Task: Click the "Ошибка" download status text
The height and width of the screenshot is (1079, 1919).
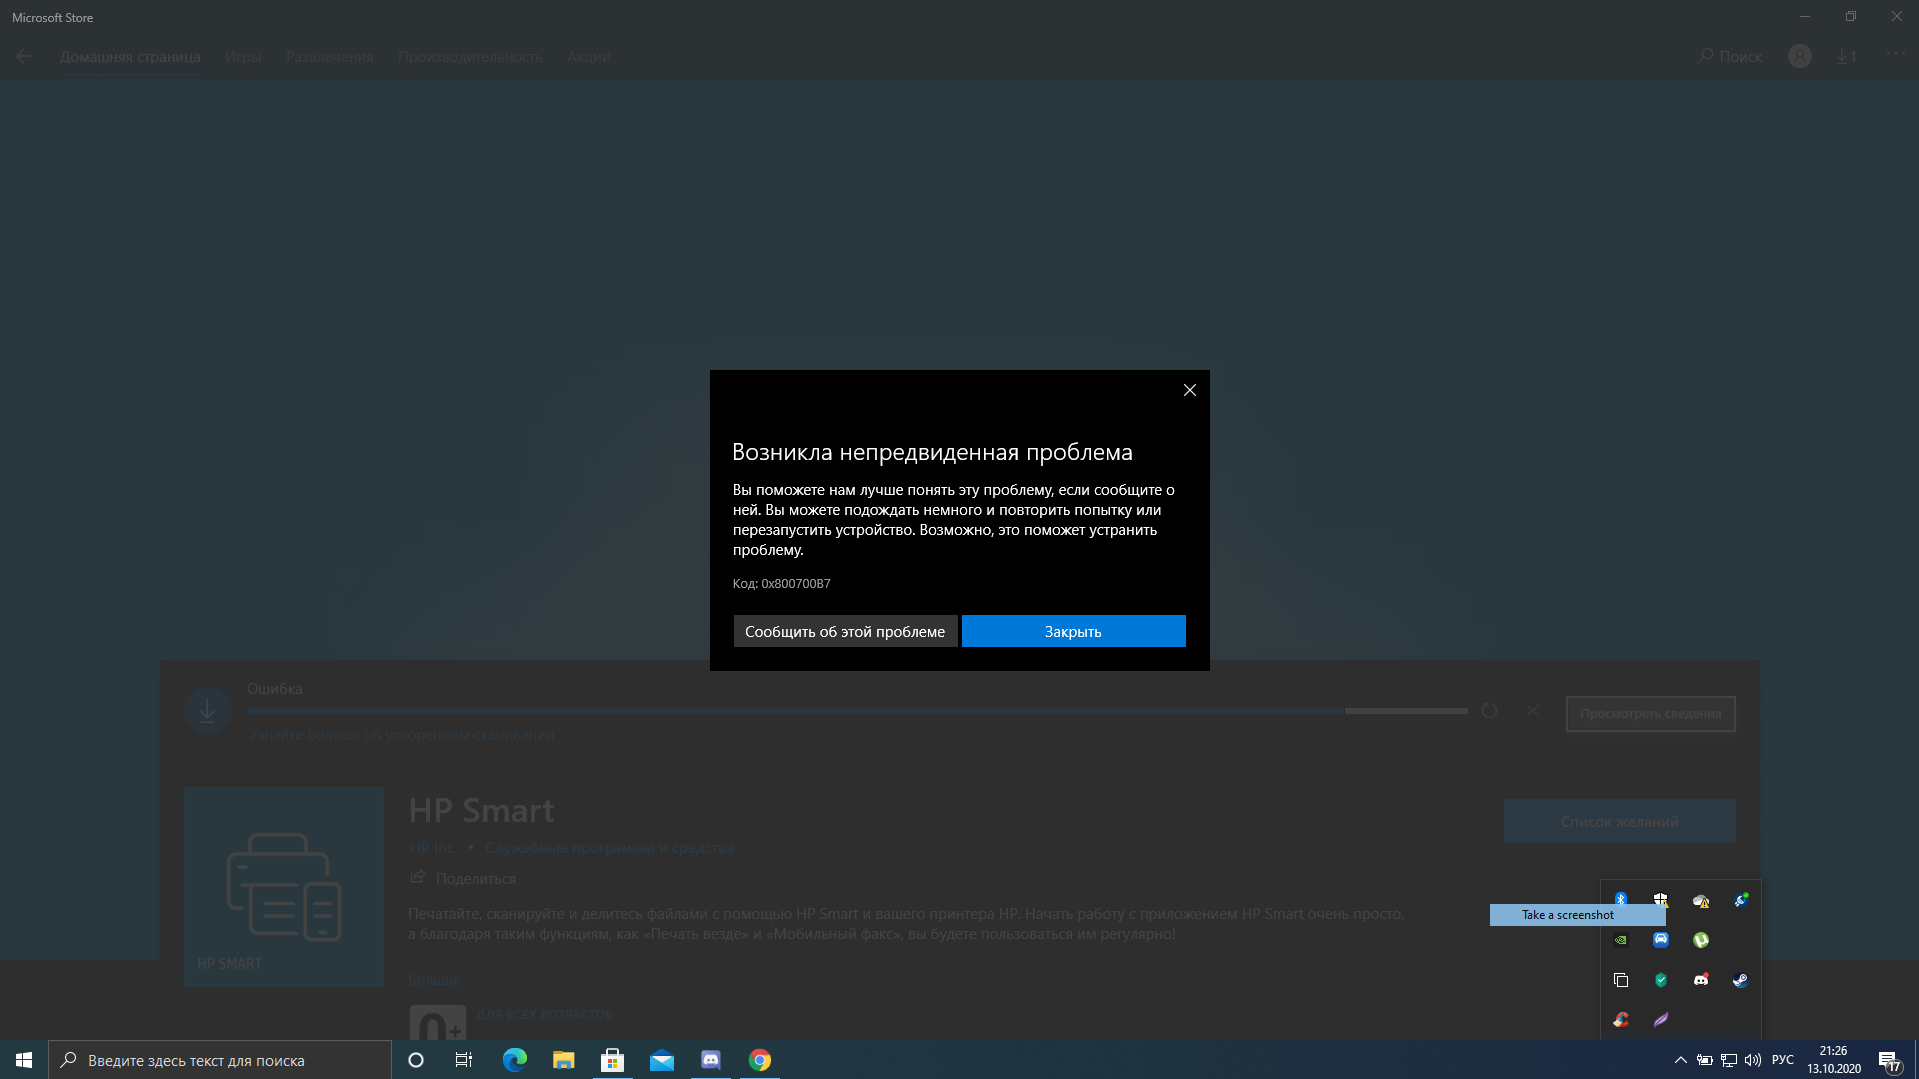Action: [x=274, y=689]
